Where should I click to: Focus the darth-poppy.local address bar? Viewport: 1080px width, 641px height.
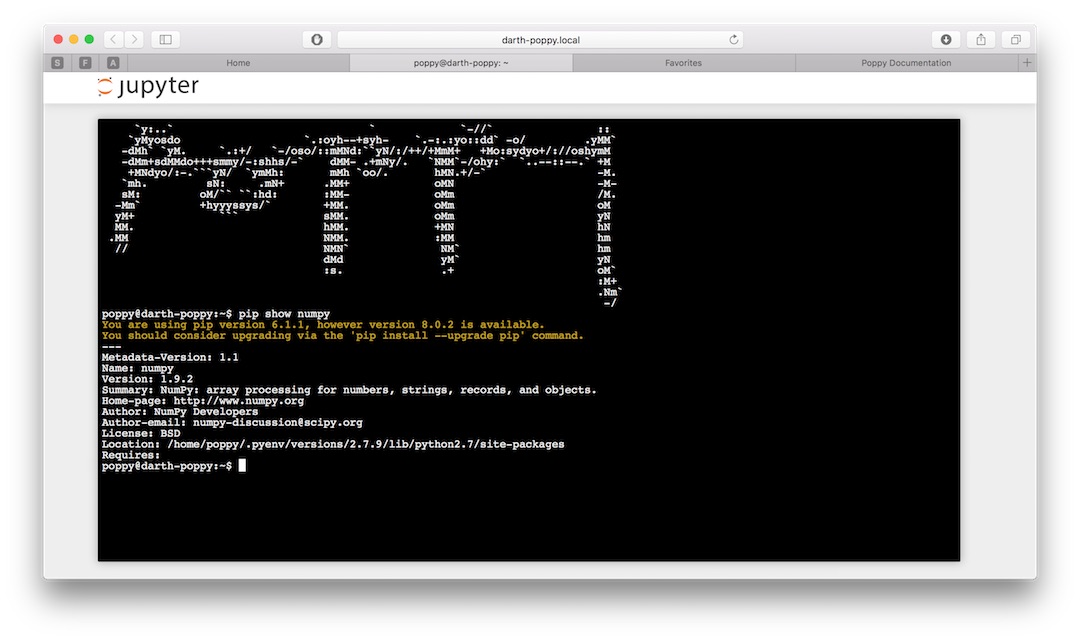(540, 39)
